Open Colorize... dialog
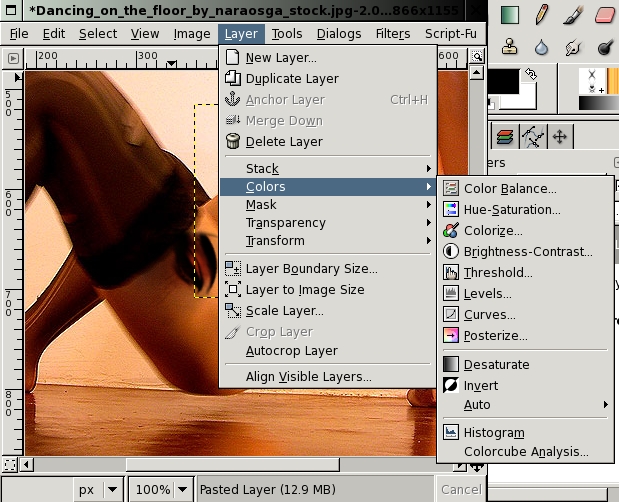 tap(525, 230)
